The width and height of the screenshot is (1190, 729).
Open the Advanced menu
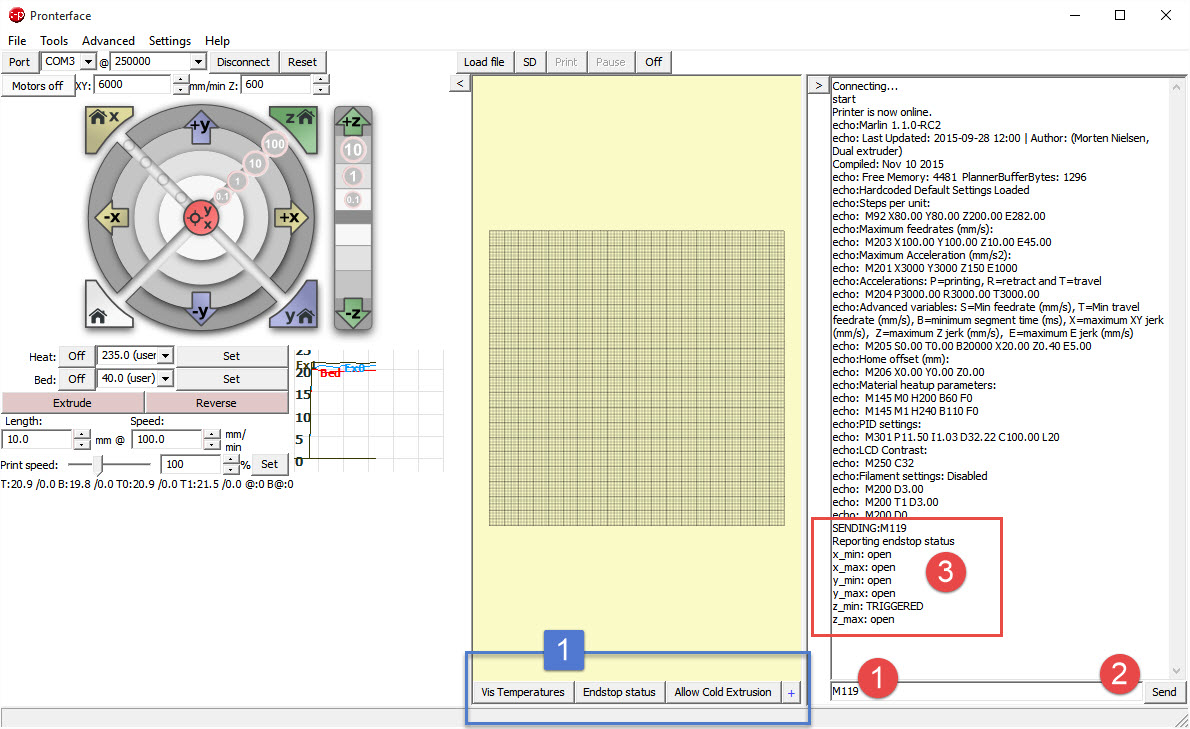[109, 41]
